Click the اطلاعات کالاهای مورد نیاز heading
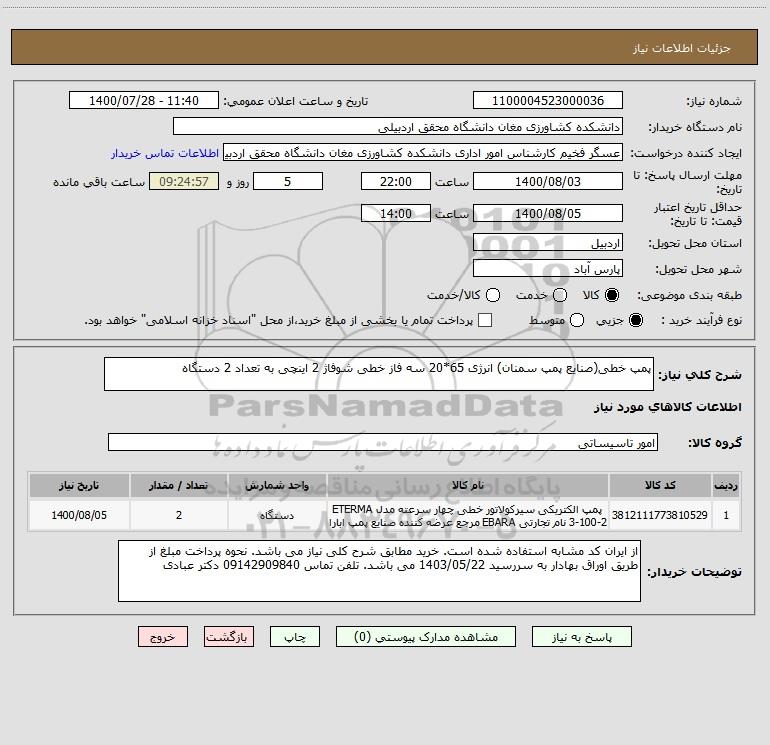 (668, 407)
